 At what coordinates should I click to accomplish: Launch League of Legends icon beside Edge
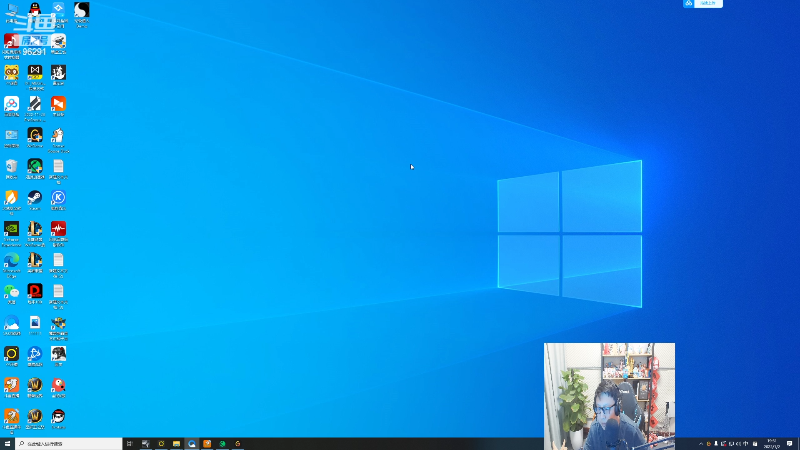pyautogui.click(x=35, y=262)
